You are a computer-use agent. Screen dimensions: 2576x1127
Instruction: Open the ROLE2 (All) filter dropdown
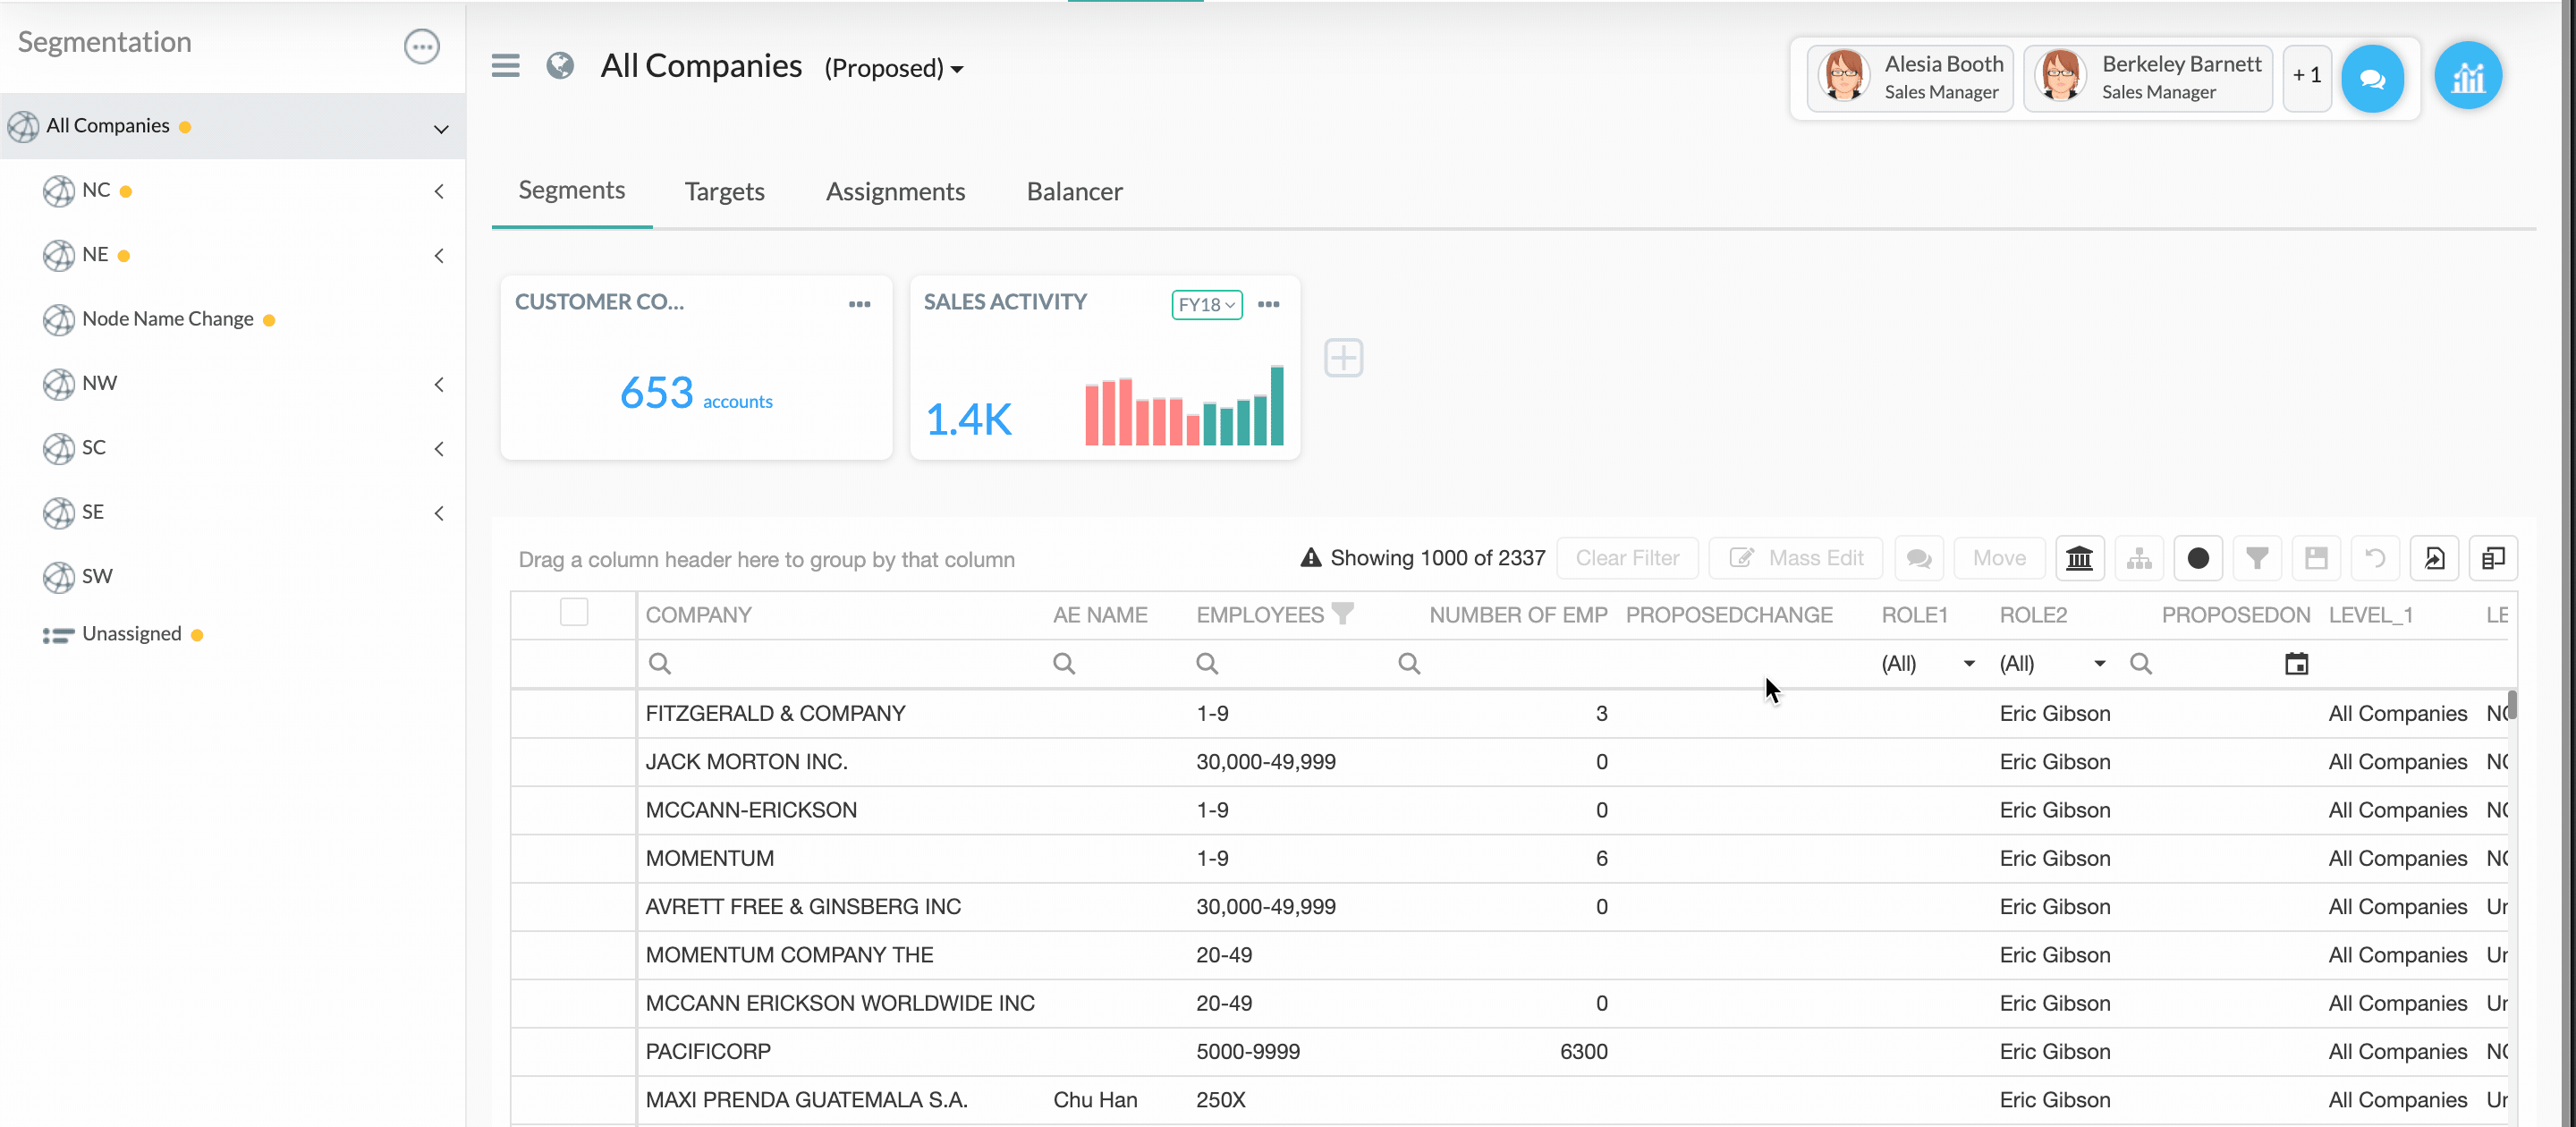tap(2052, 663)
